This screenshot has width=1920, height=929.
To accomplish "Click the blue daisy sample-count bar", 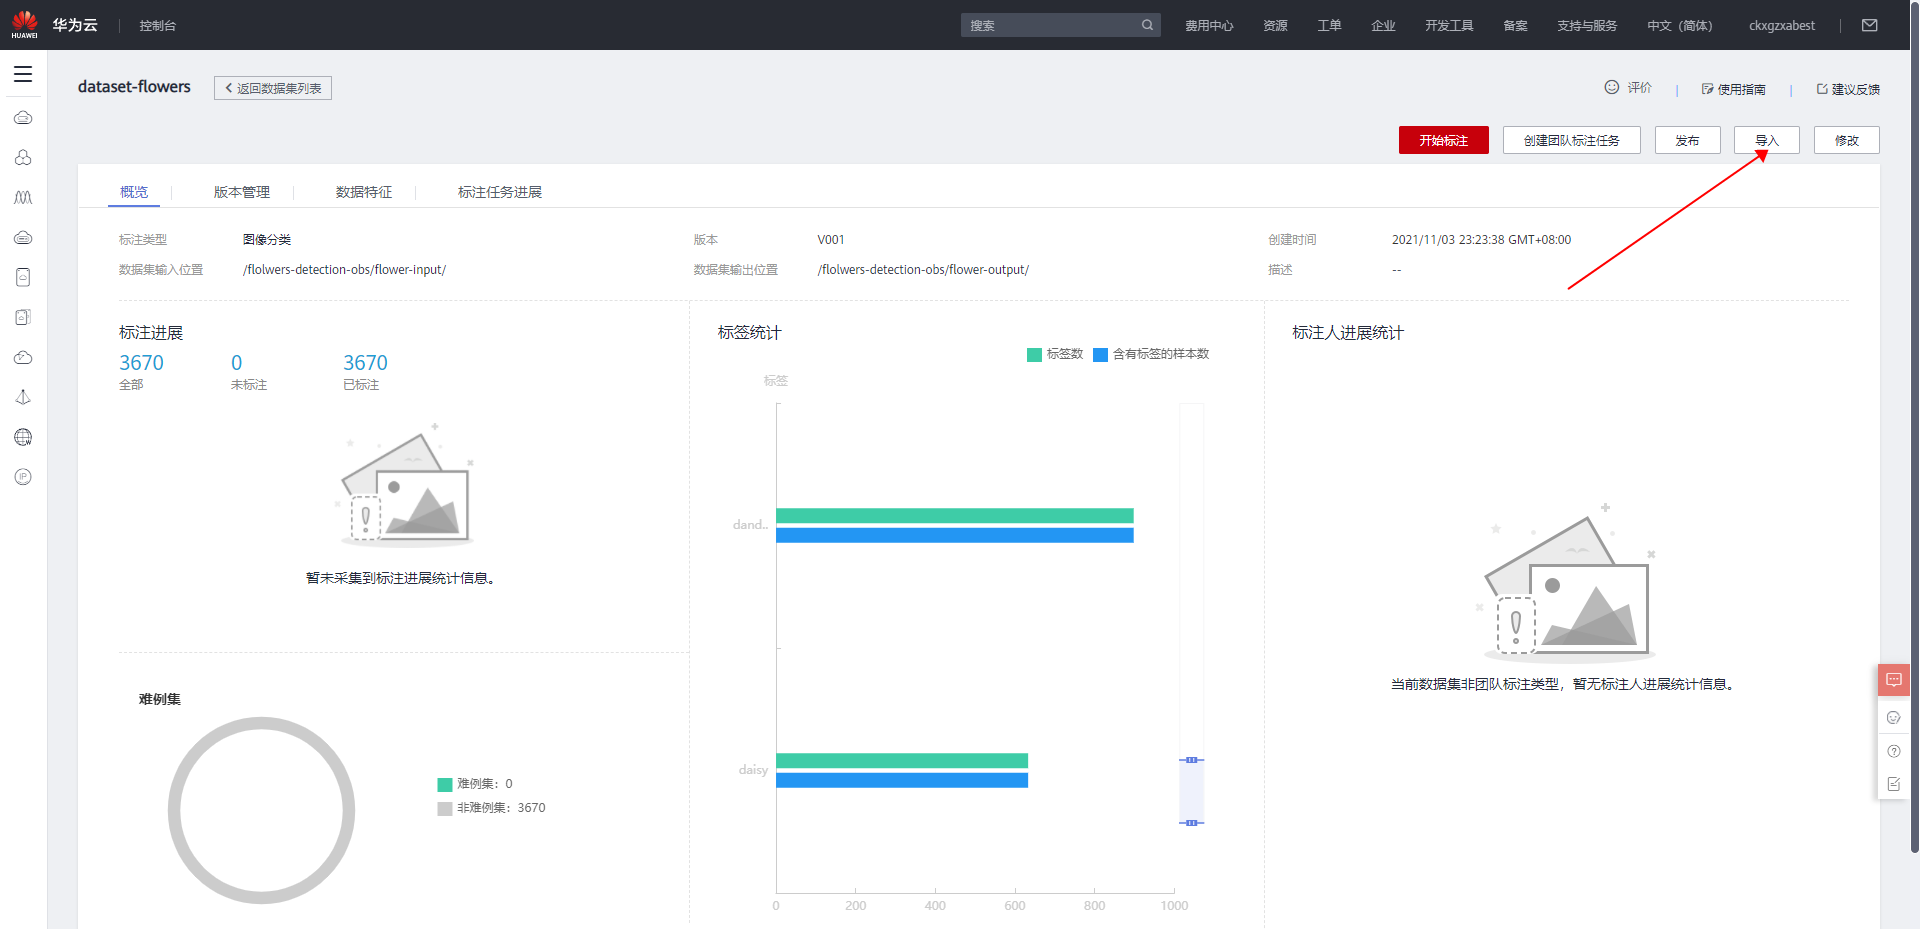I will tap(902, 780).
